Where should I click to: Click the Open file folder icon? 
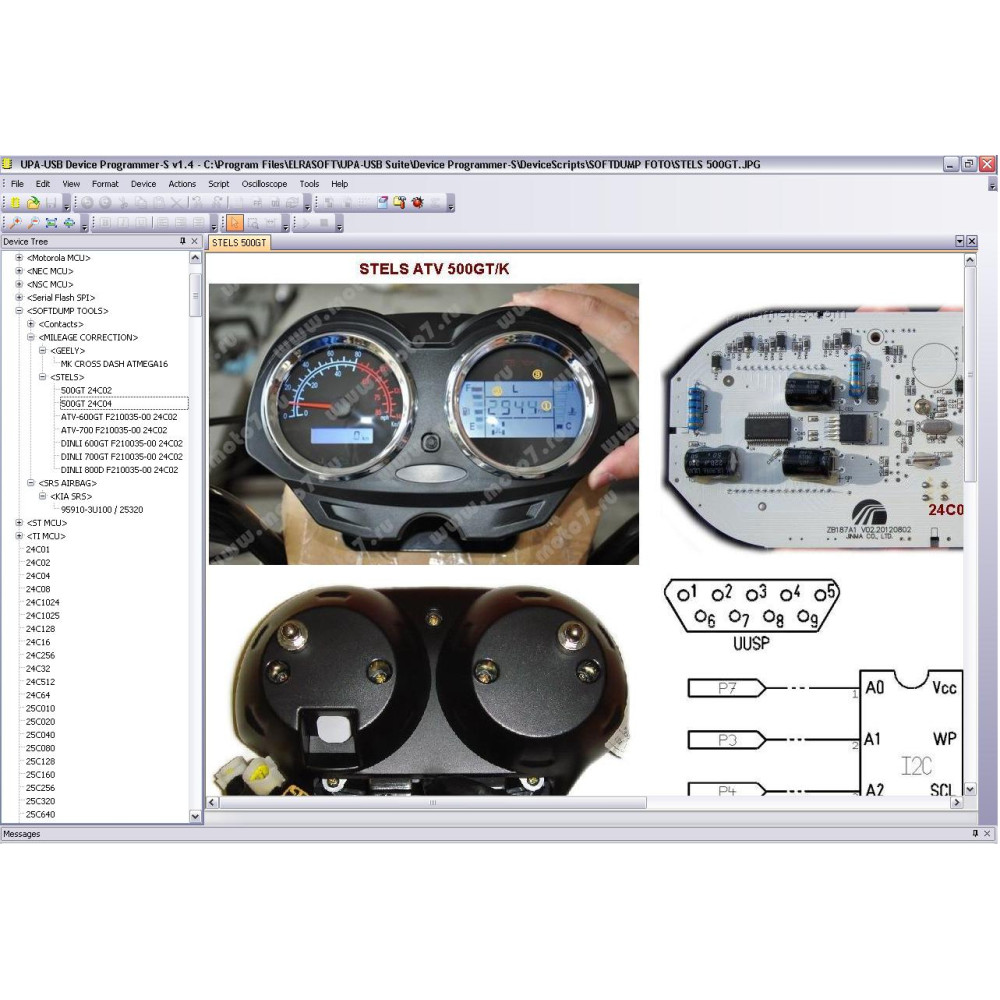[x=33, y=203]
